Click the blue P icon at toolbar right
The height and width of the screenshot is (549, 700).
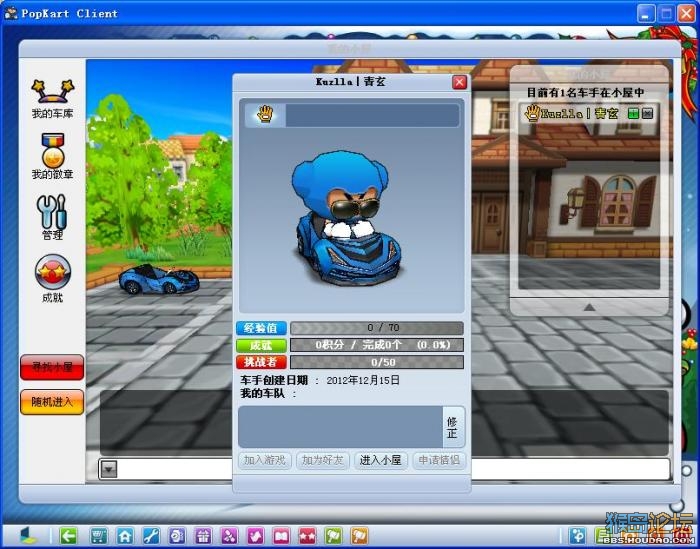click(x=578, y=535)
